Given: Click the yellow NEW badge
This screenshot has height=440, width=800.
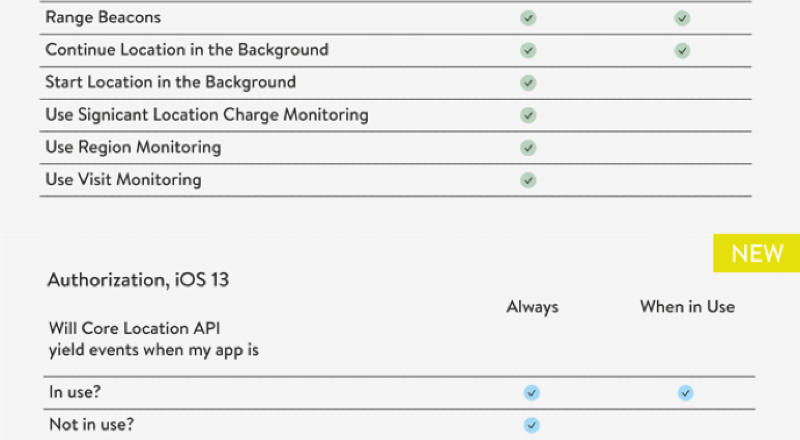Looking at the screenshot, I should point(757,254).
